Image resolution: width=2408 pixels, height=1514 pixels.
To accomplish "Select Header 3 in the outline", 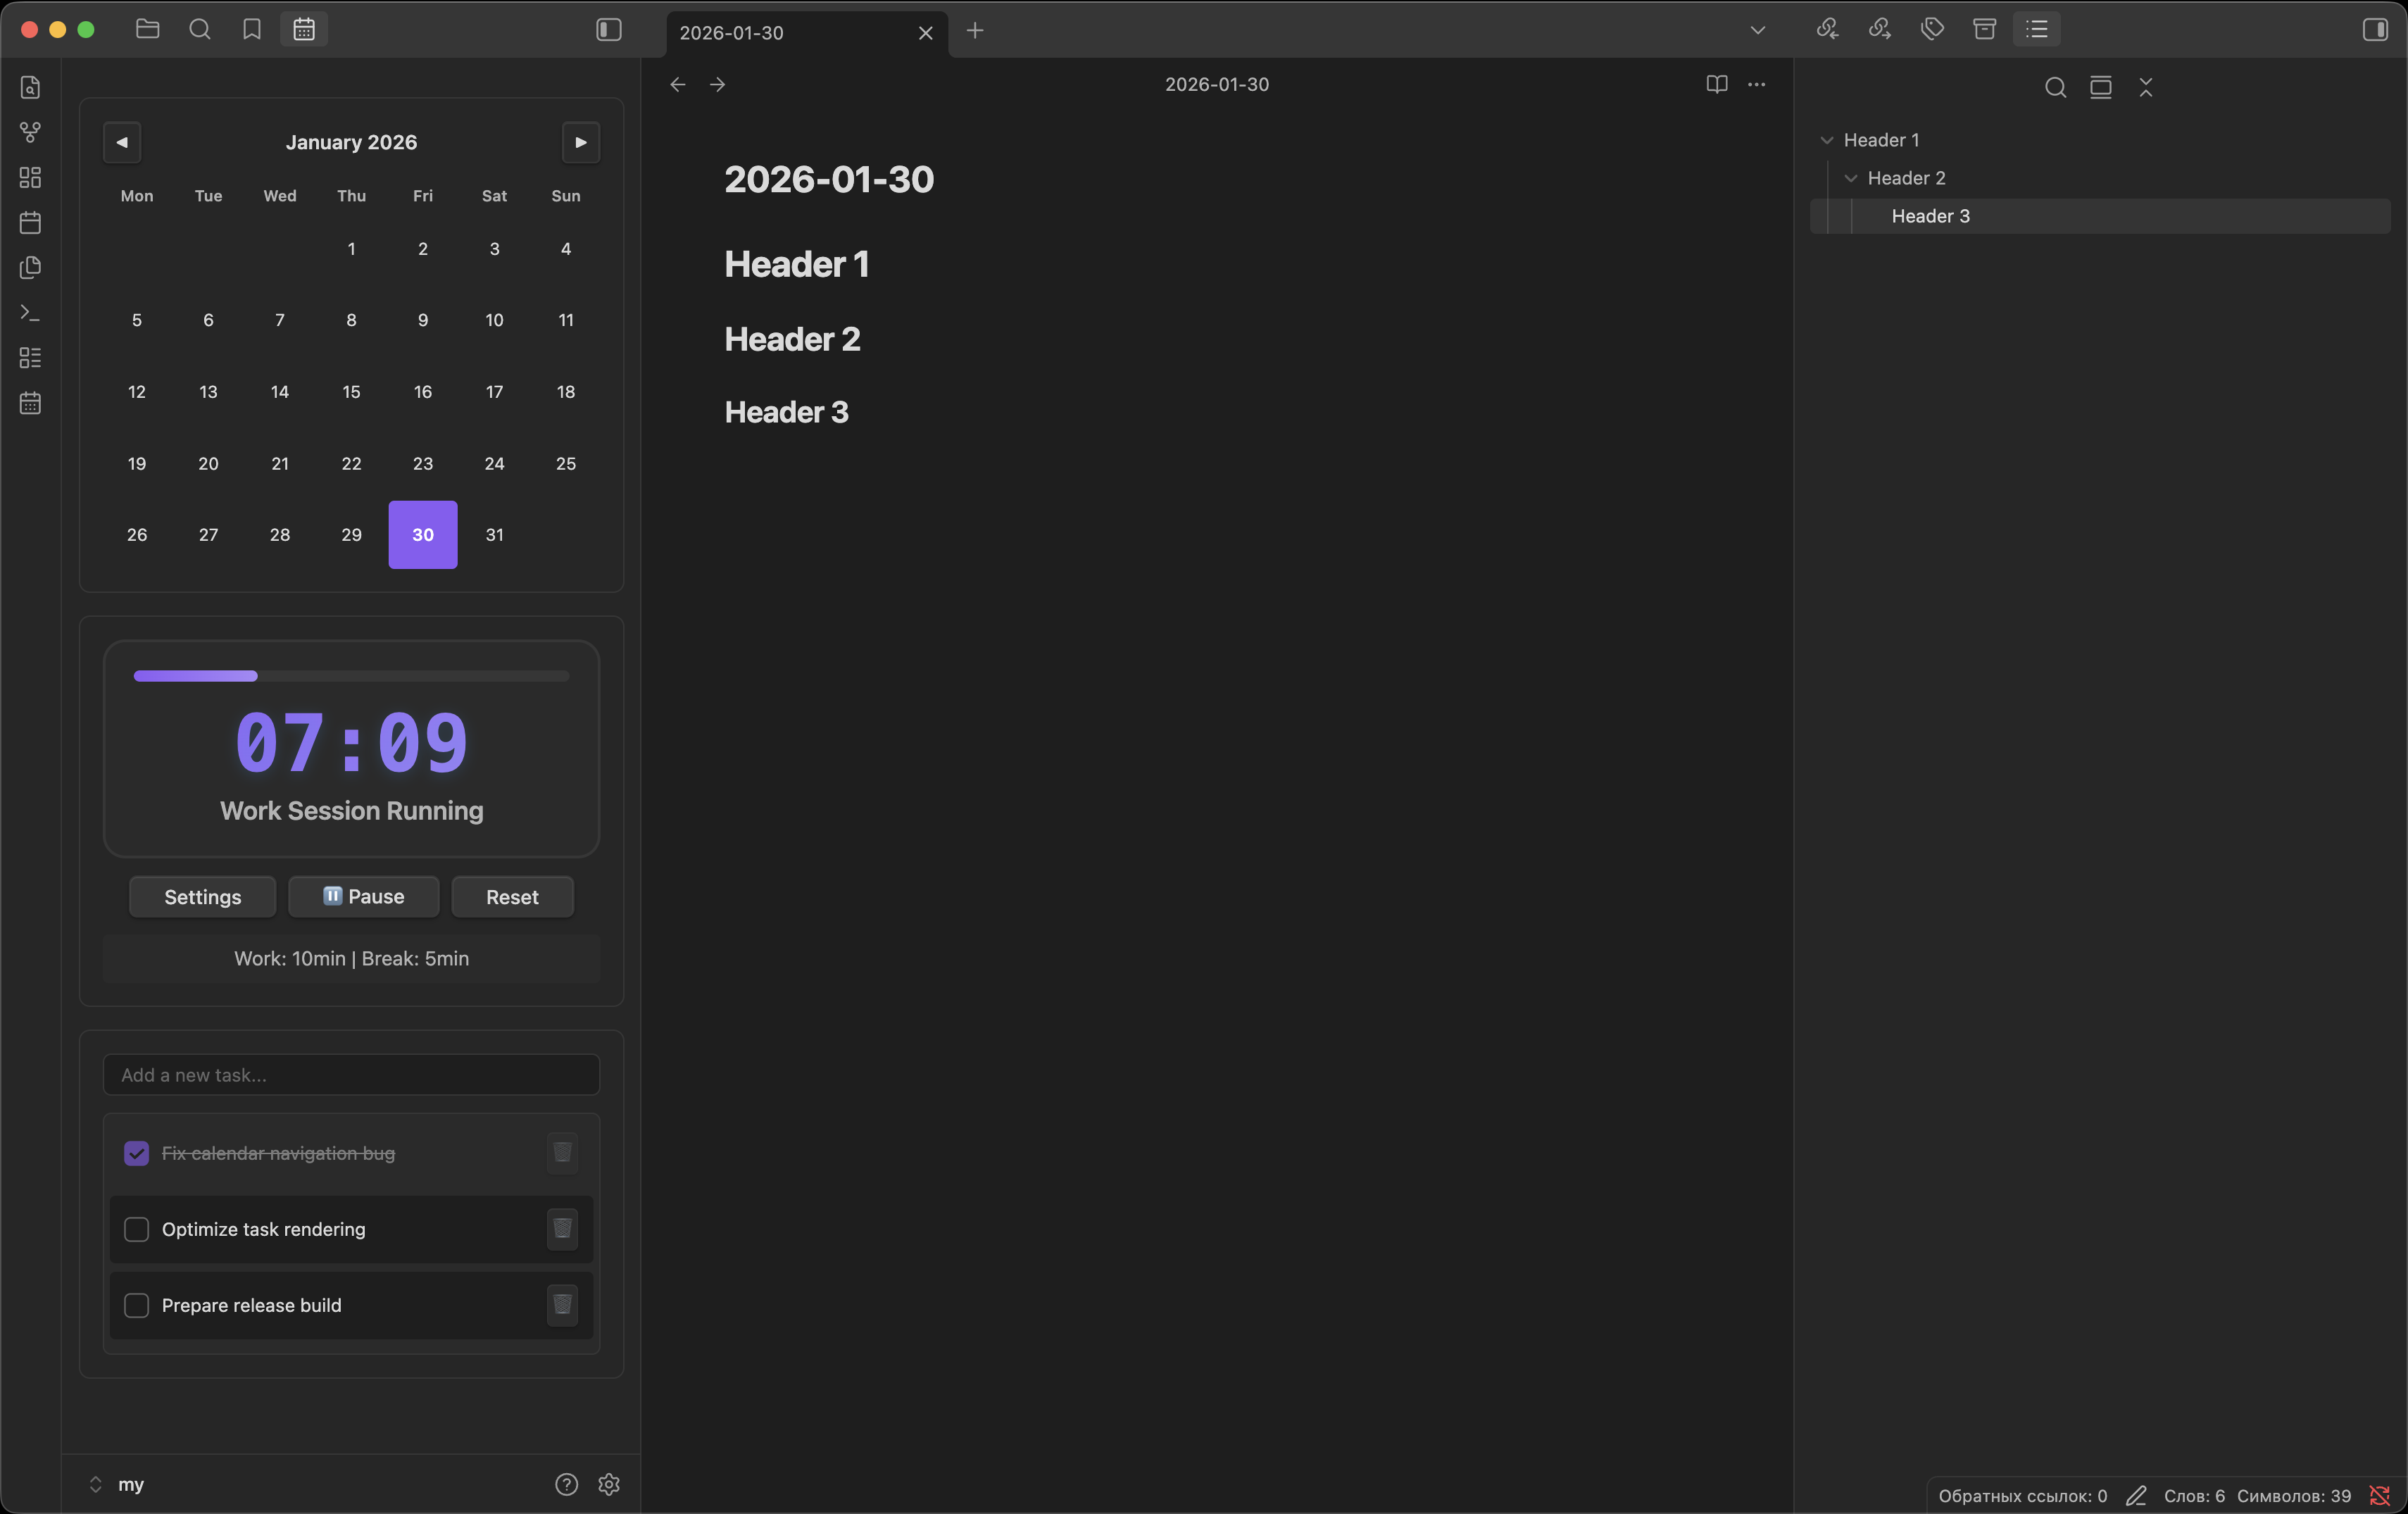I will click(x=1930, y=216).
